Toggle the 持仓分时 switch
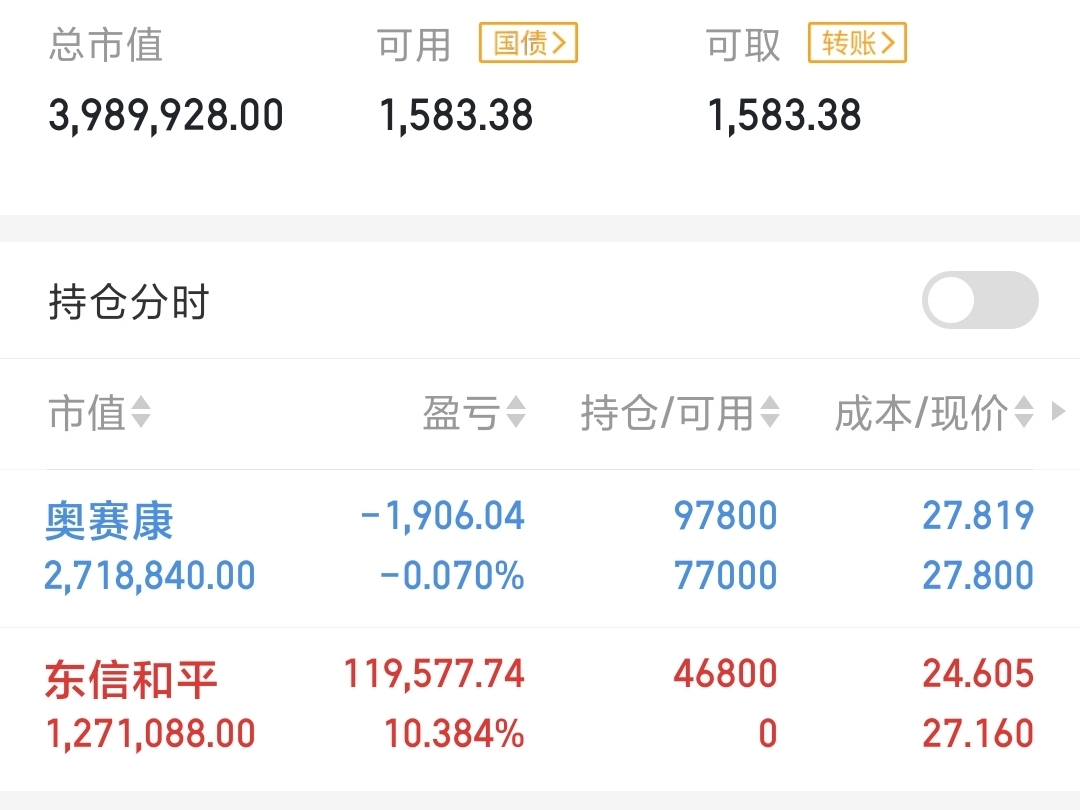 click(980, 300)
